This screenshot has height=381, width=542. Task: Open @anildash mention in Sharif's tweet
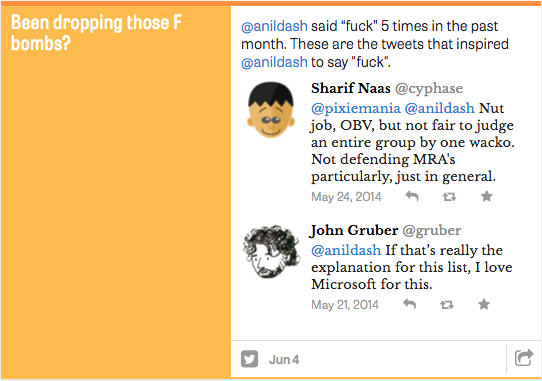click(439, 108)
